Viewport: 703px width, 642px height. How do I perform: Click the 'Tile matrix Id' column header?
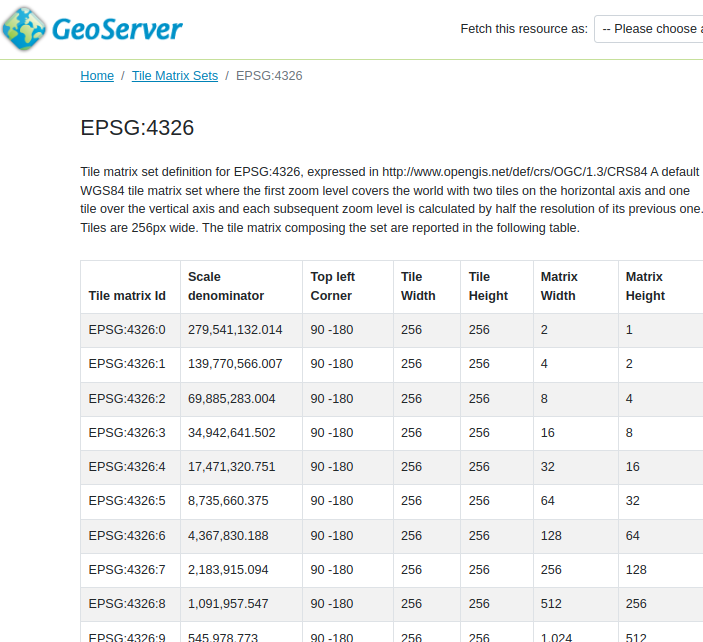(127, 296)
